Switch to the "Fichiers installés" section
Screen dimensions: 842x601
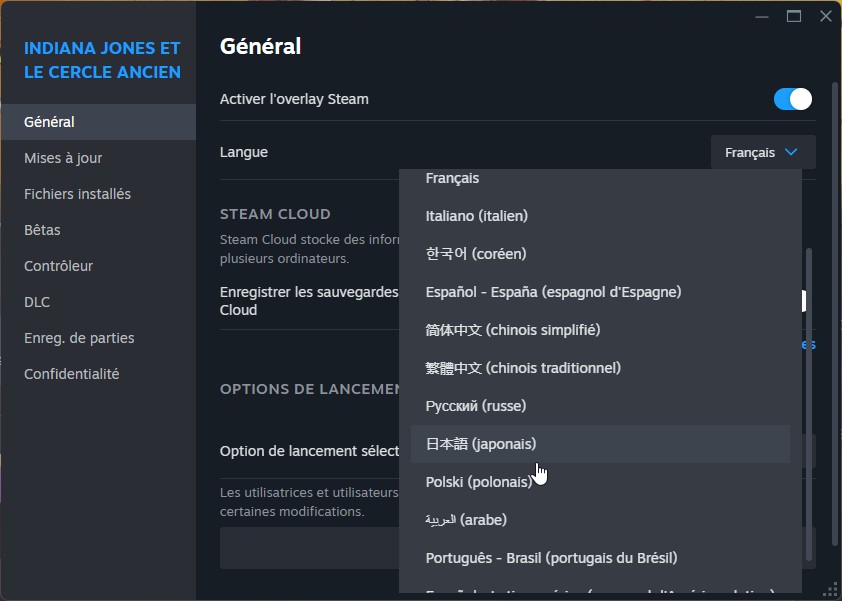pos(79,193)
